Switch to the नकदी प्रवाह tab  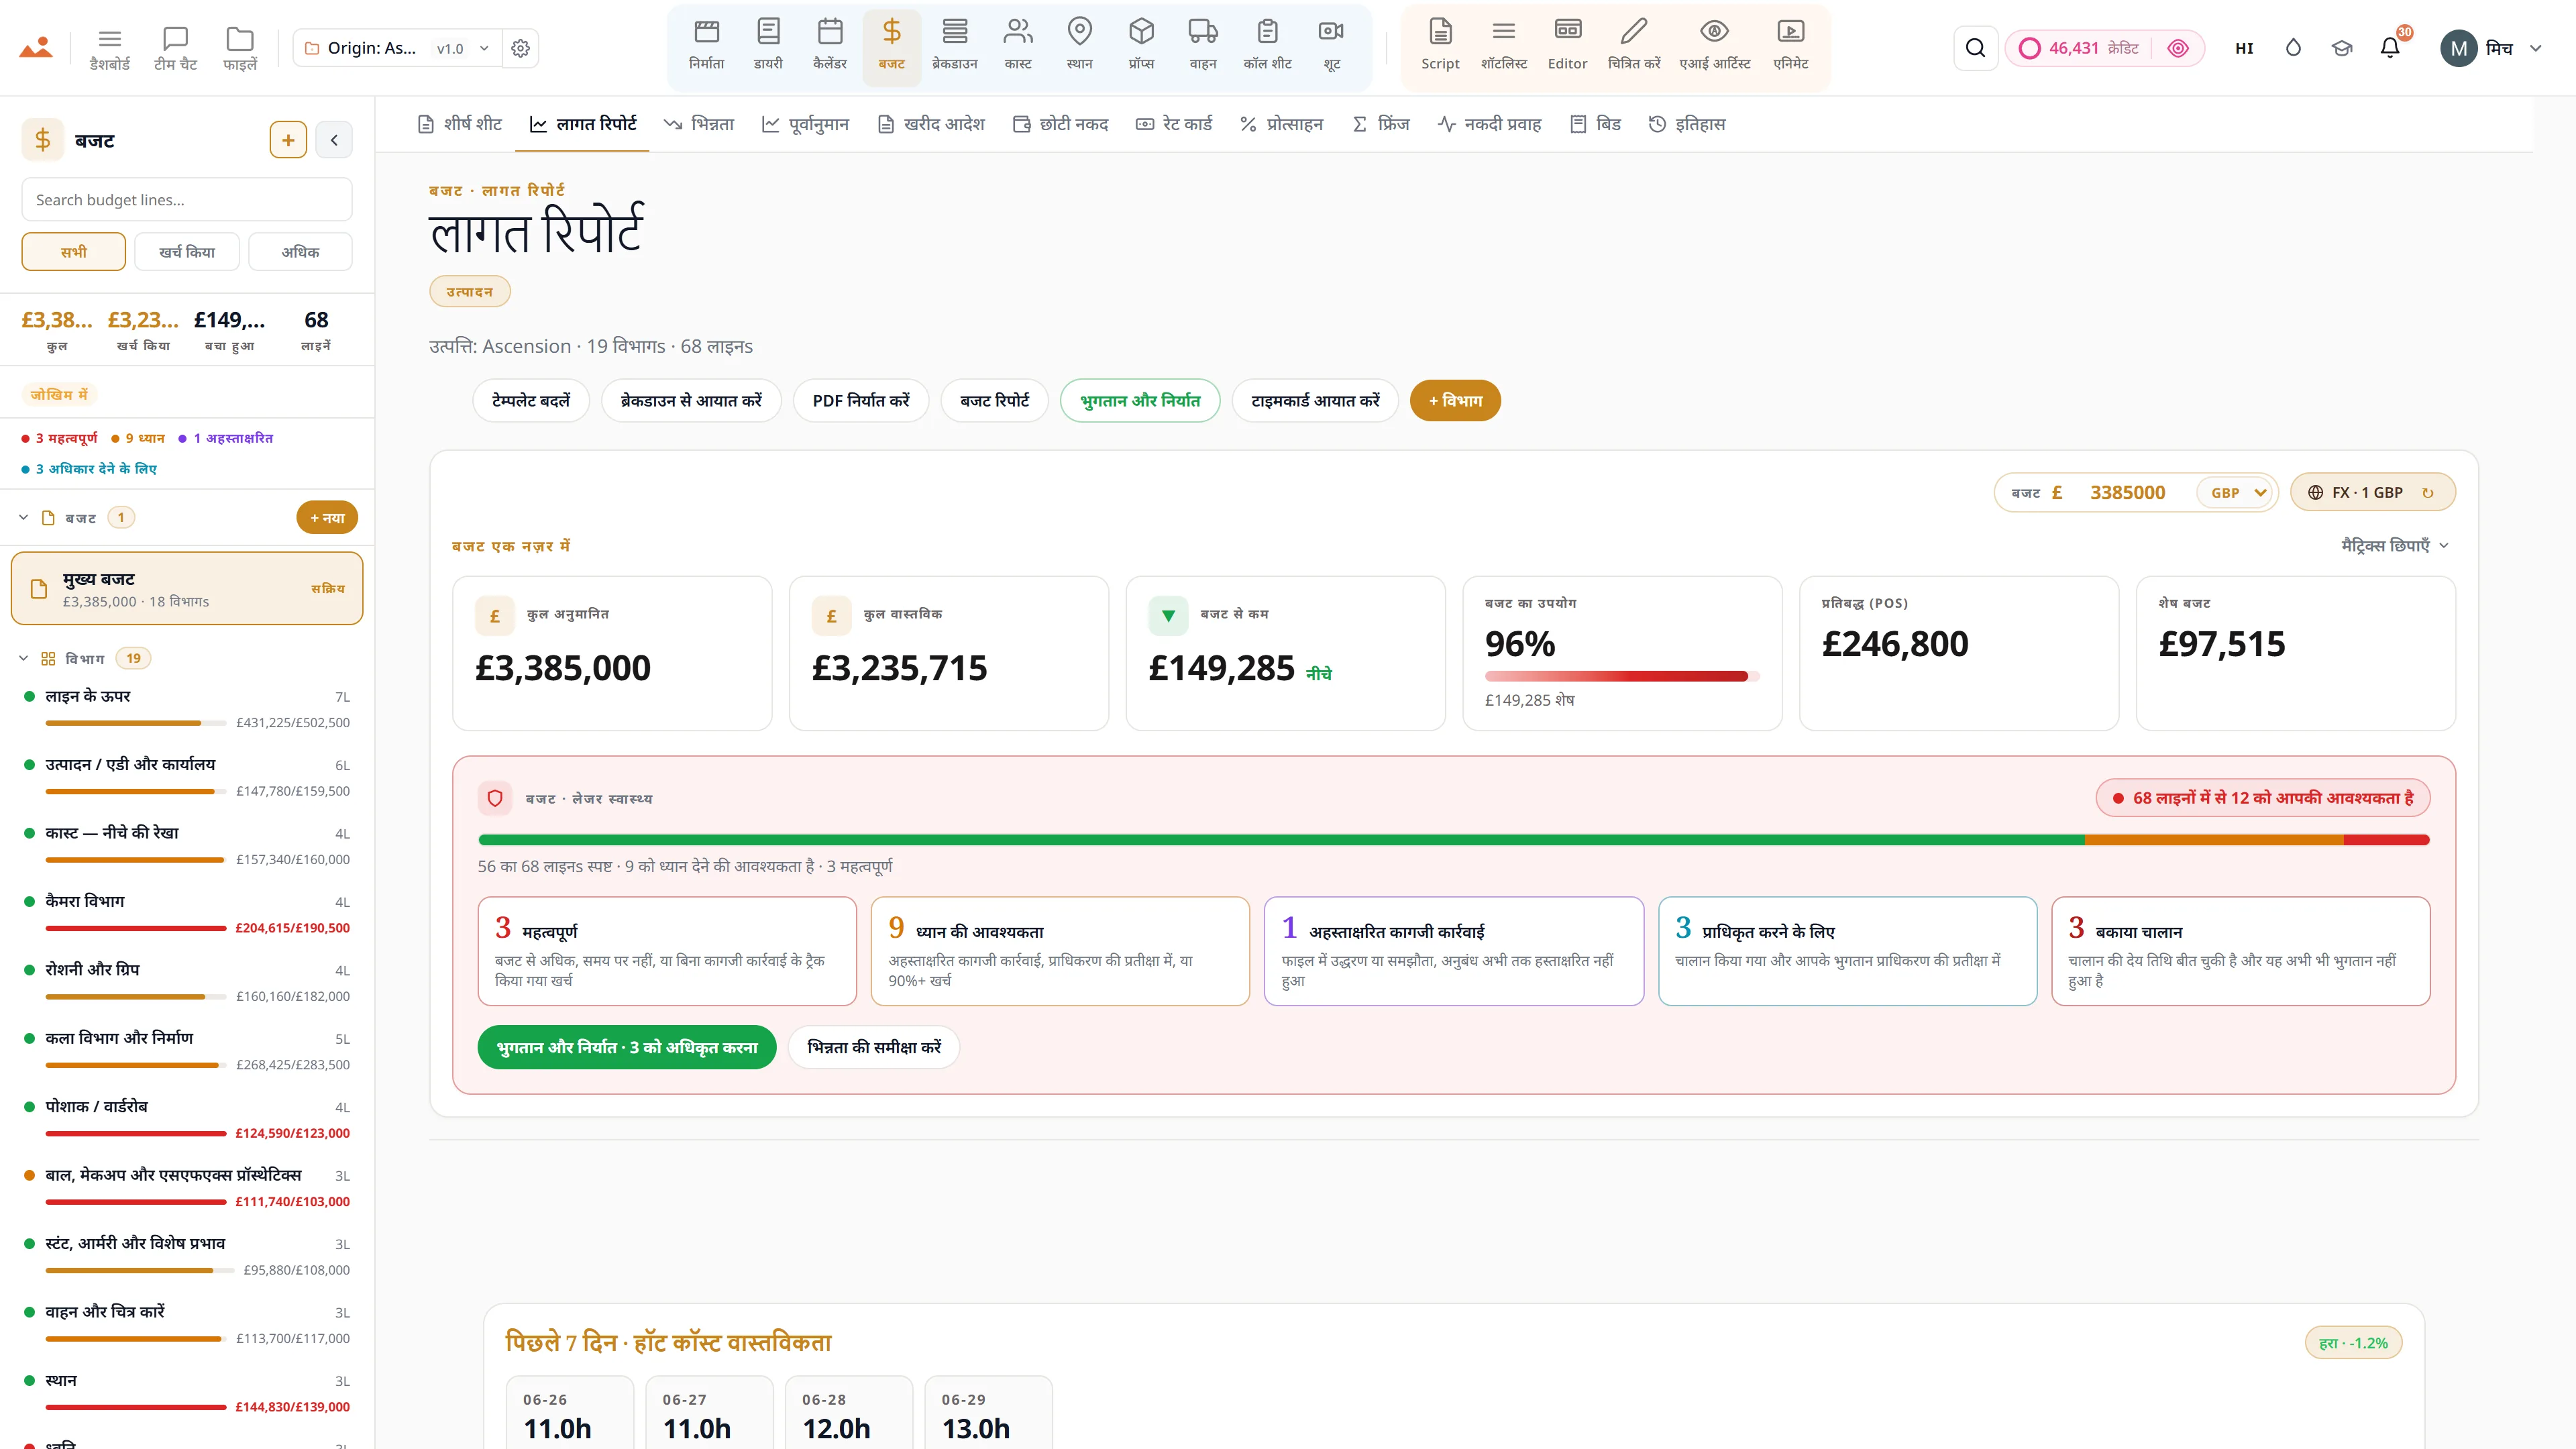1489,124
